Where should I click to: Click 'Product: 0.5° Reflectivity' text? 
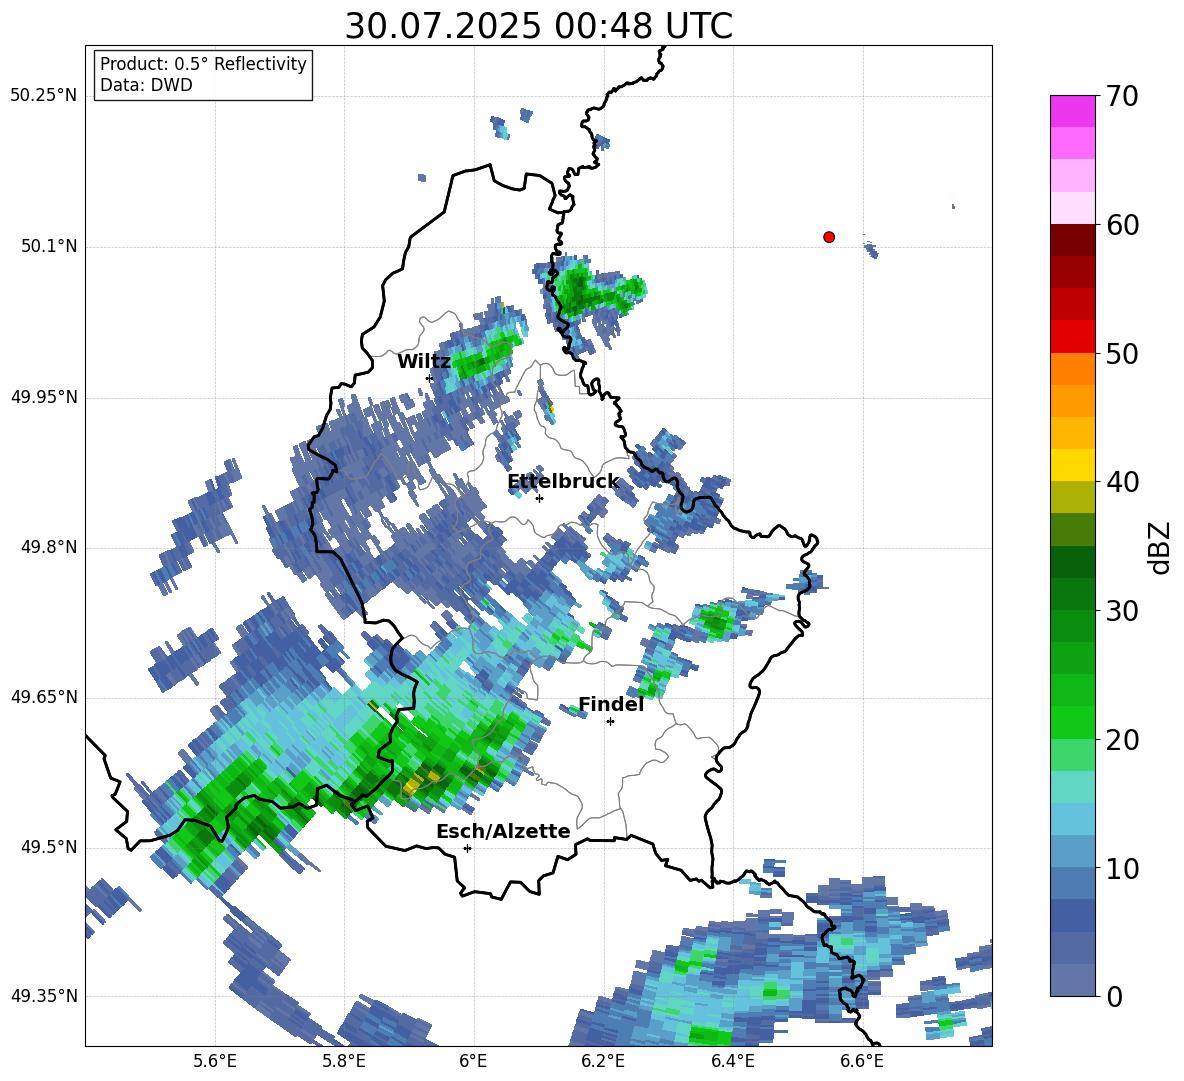(x=203, y=64)
